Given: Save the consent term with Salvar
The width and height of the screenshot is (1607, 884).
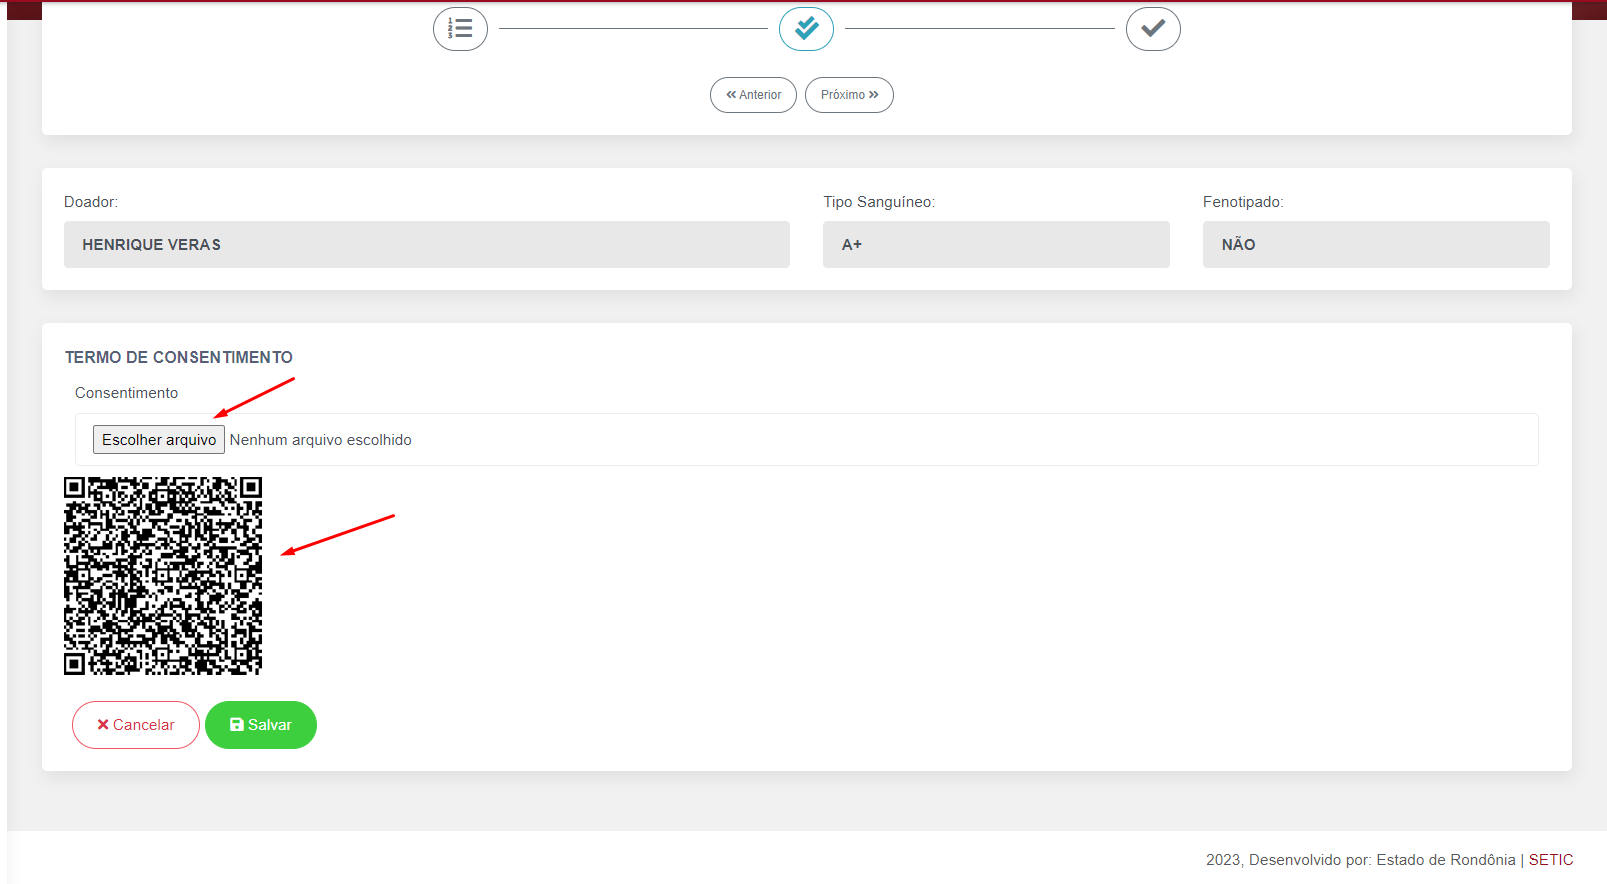Looking at the screenshot, I should [x=261, y=725].
